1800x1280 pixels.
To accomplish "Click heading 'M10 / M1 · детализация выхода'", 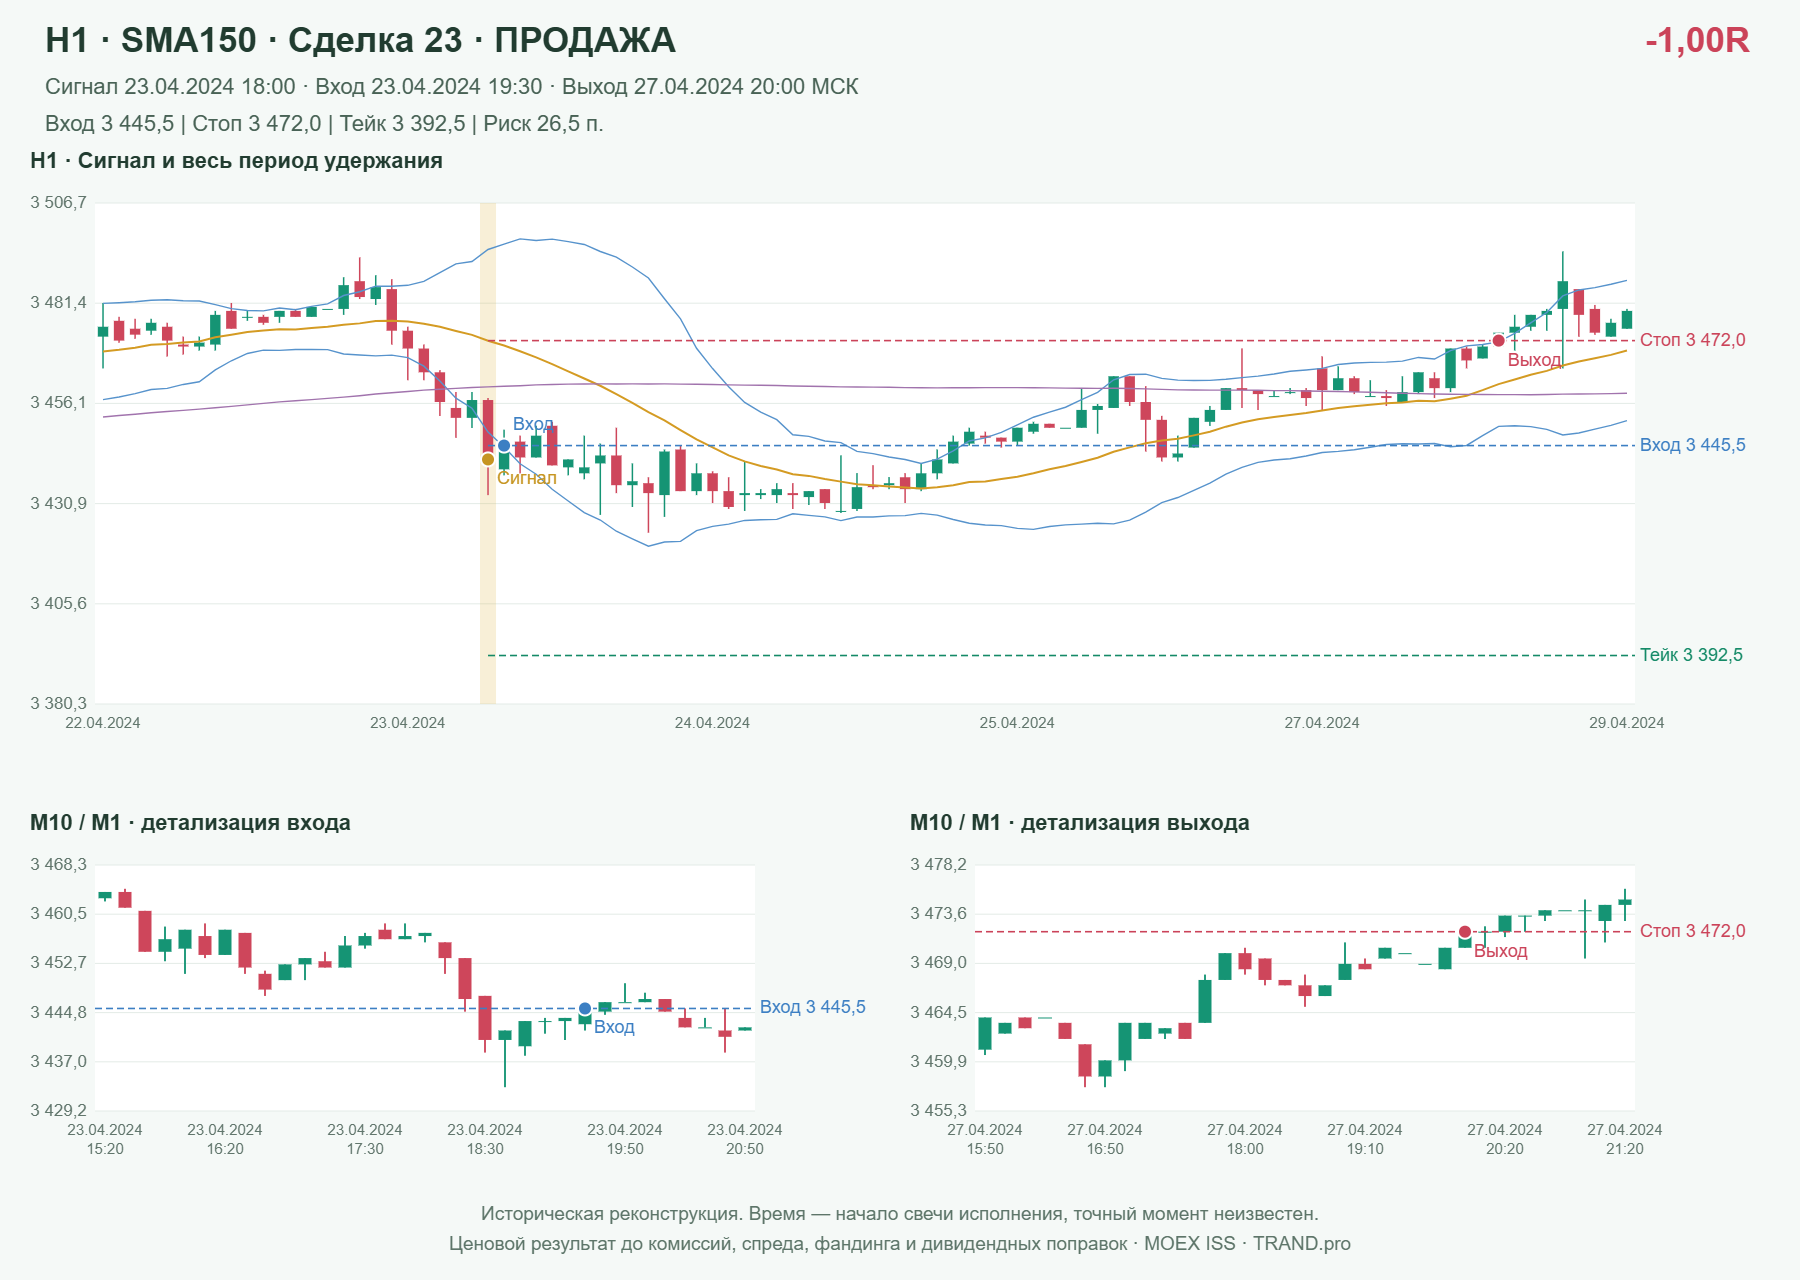I will [1080, 823].
